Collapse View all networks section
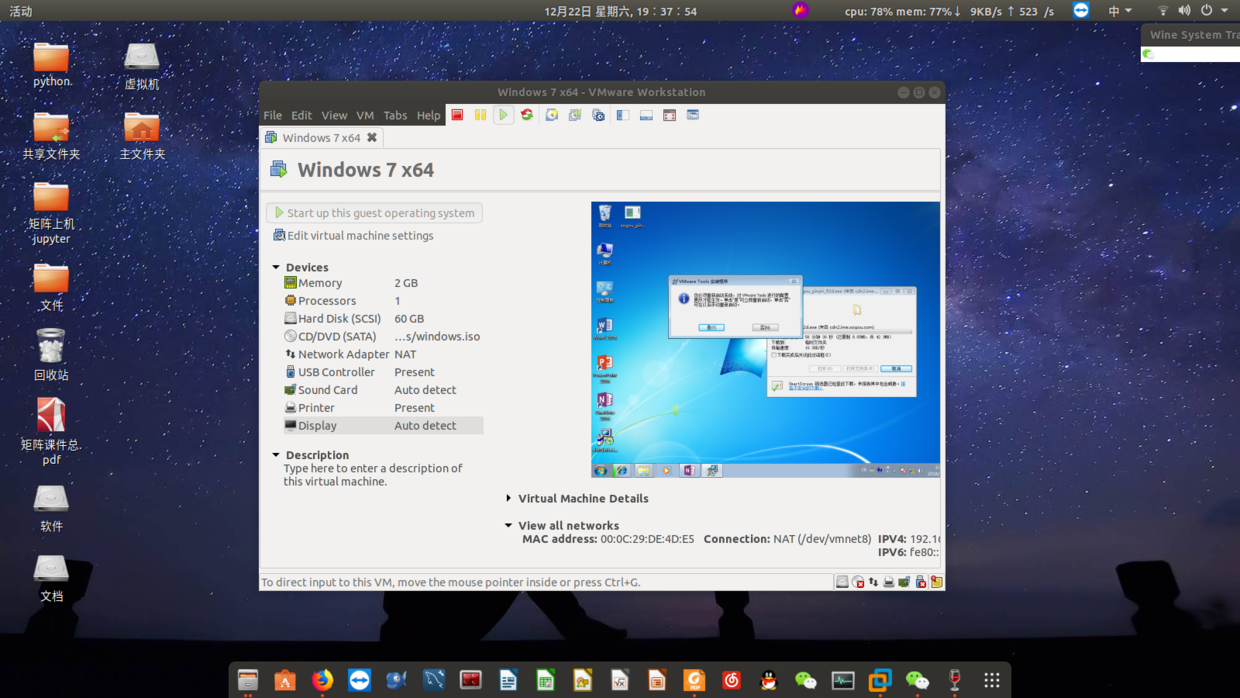 pos(509,525)
